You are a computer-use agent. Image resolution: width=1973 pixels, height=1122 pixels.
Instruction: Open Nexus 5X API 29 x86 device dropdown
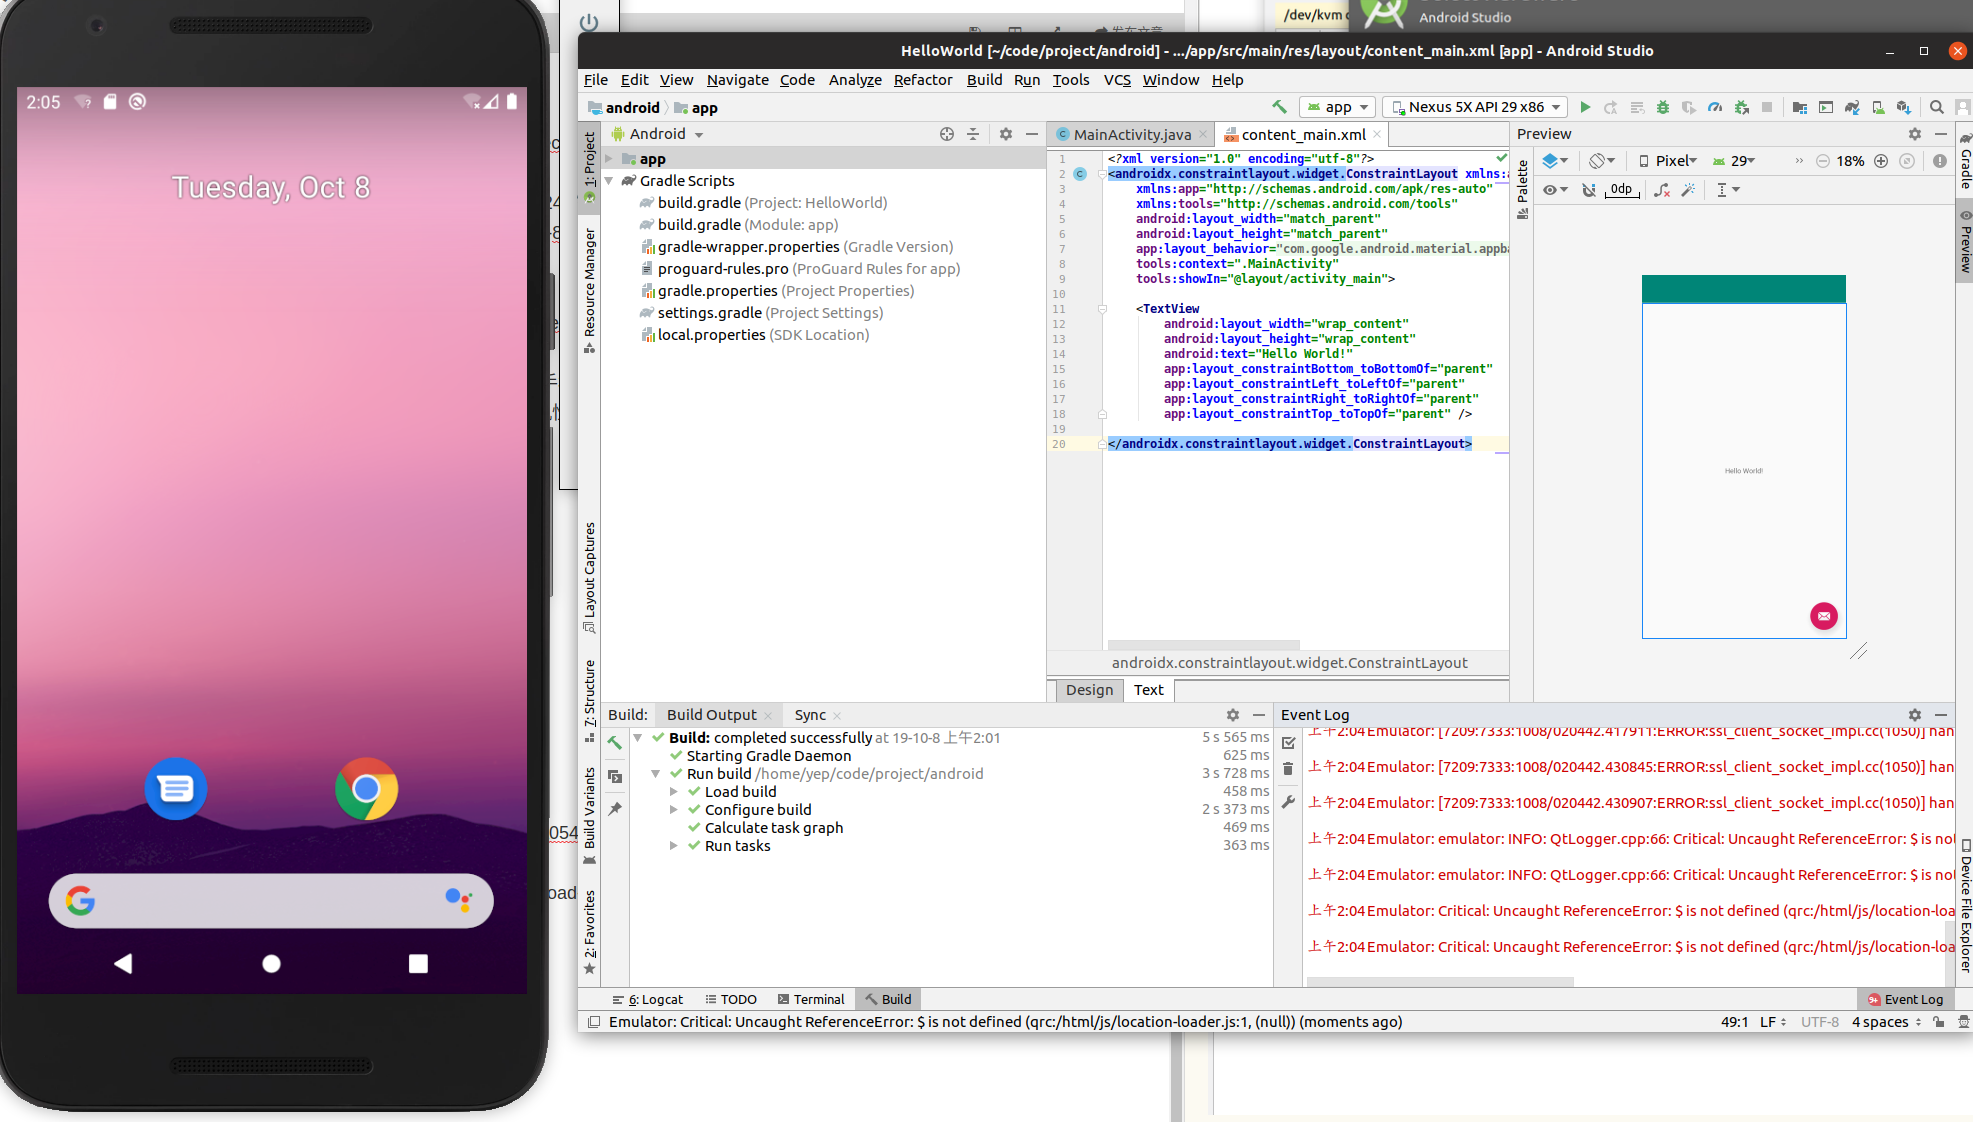pyautogui.click(x=1476, y=107)
